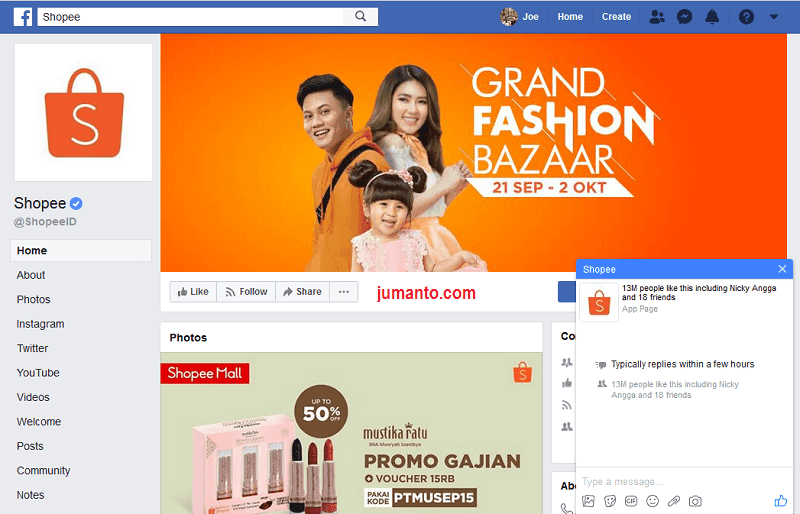Click the Shopee page name
Image resolution: width=800 pixels, height=514 pixels.
40,203
